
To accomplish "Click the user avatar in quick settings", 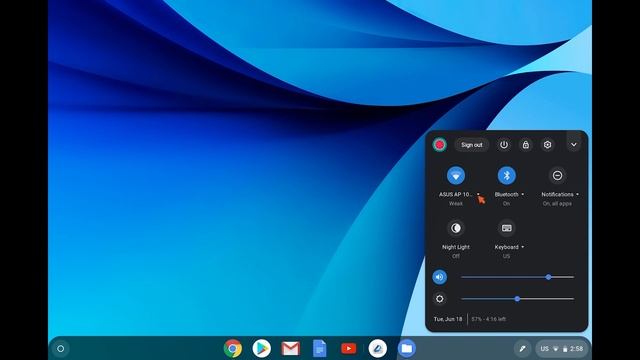I will click(x=440, y=144).
